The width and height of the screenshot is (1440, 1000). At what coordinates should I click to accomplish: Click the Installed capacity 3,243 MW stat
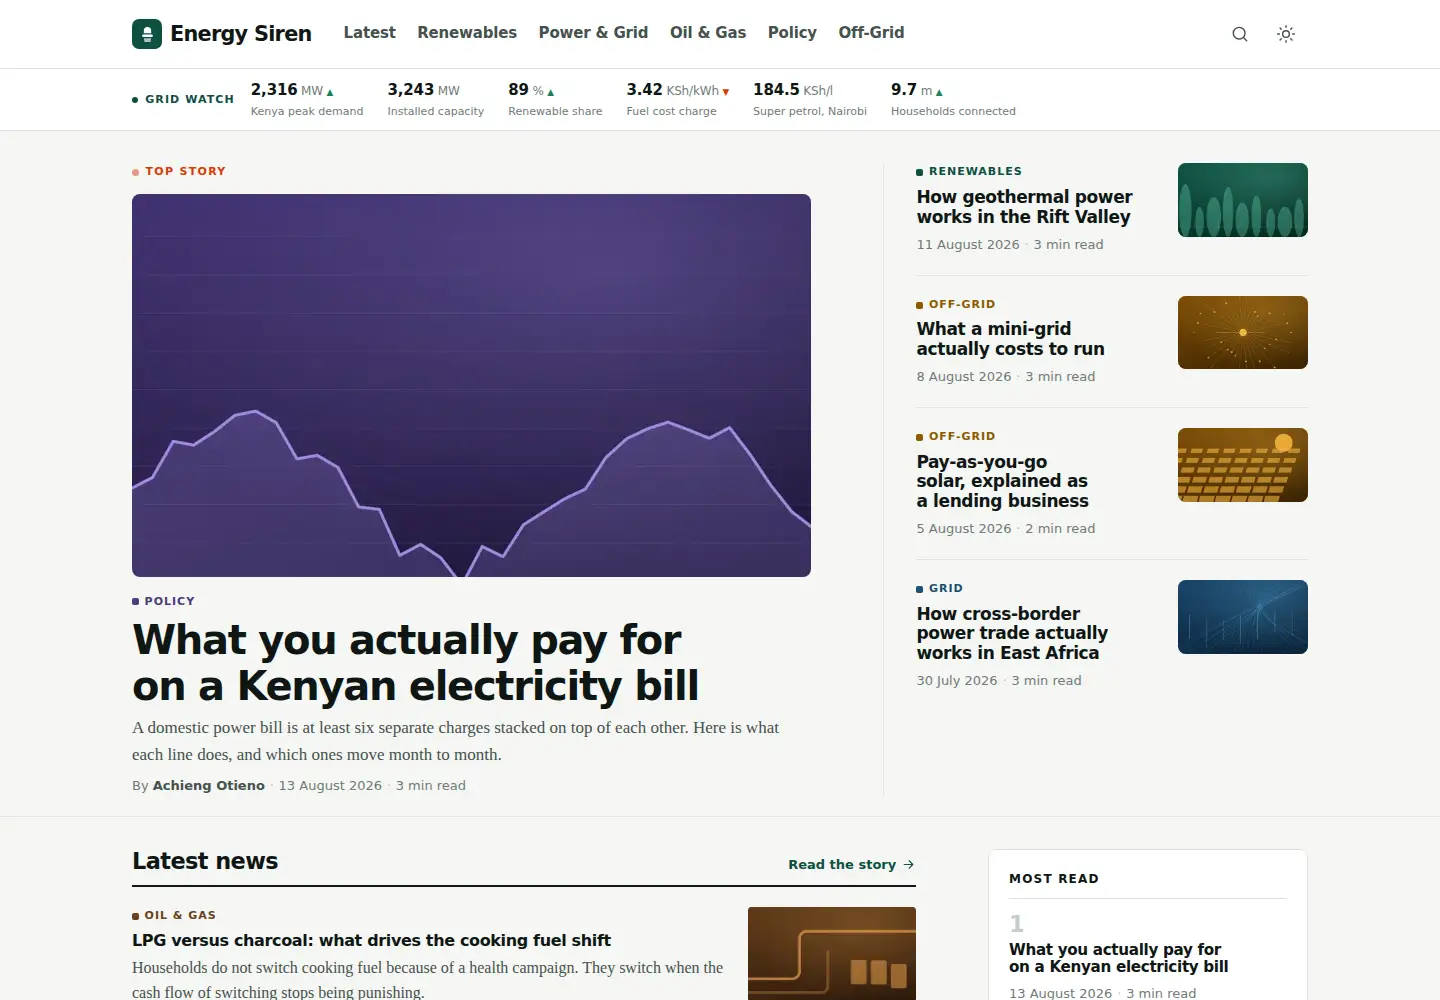coord(436,99)
